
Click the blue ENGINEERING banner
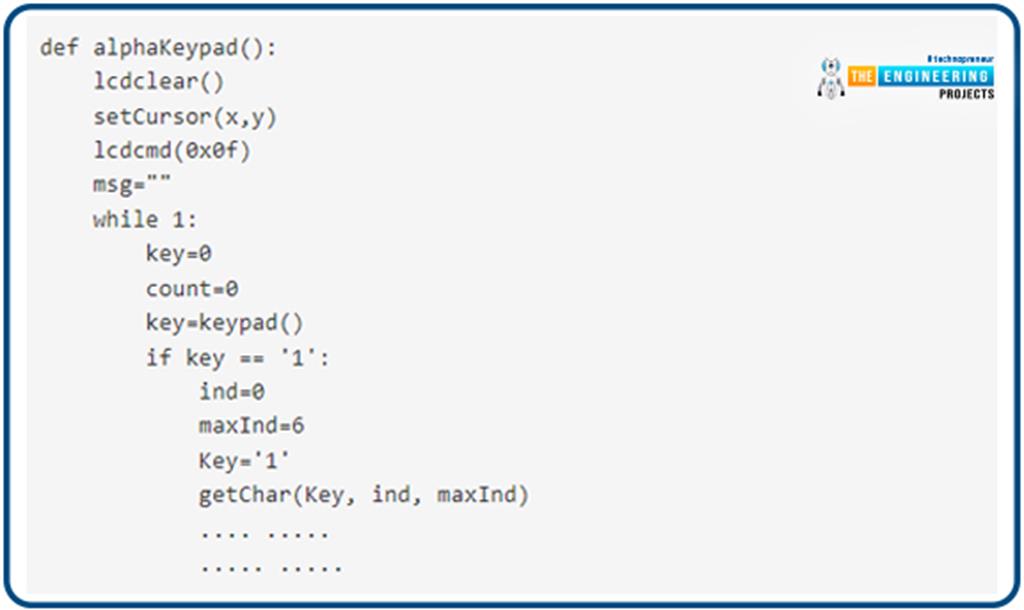[x=936, y=76]
